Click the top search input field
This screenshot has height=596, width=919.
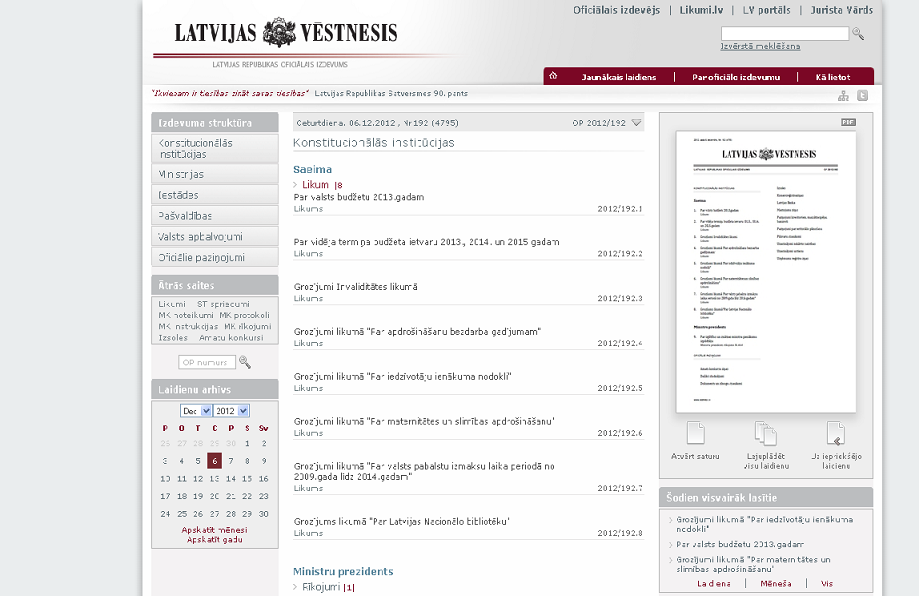[x=784, y=33]
